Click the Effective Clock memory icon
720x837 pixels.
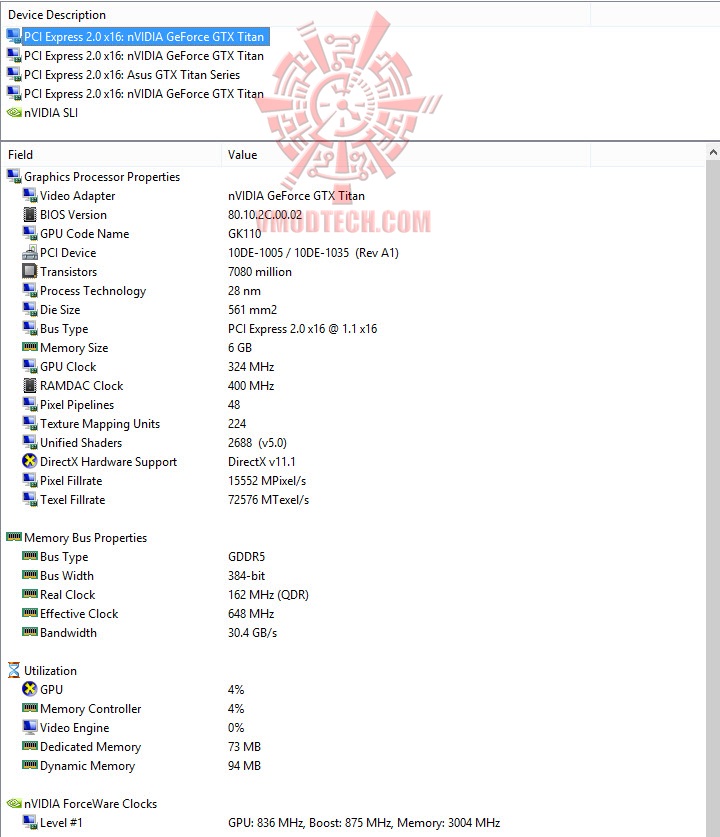tap(29, 613)
